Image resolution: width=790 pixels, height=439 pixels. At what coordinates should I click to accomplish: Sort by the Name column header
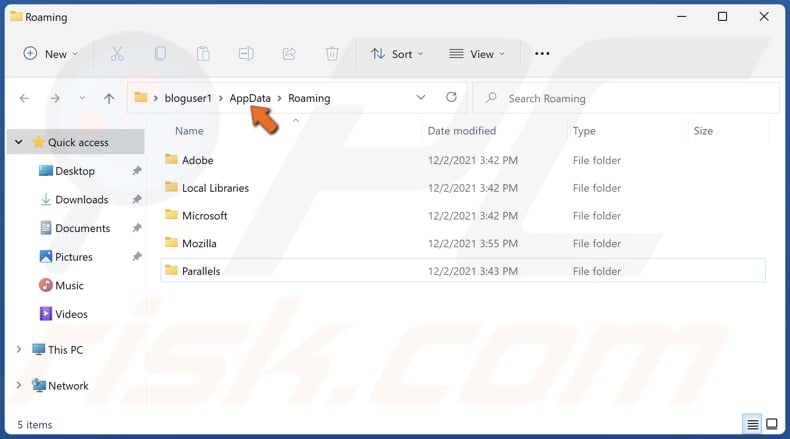click(x=189, y=131)
